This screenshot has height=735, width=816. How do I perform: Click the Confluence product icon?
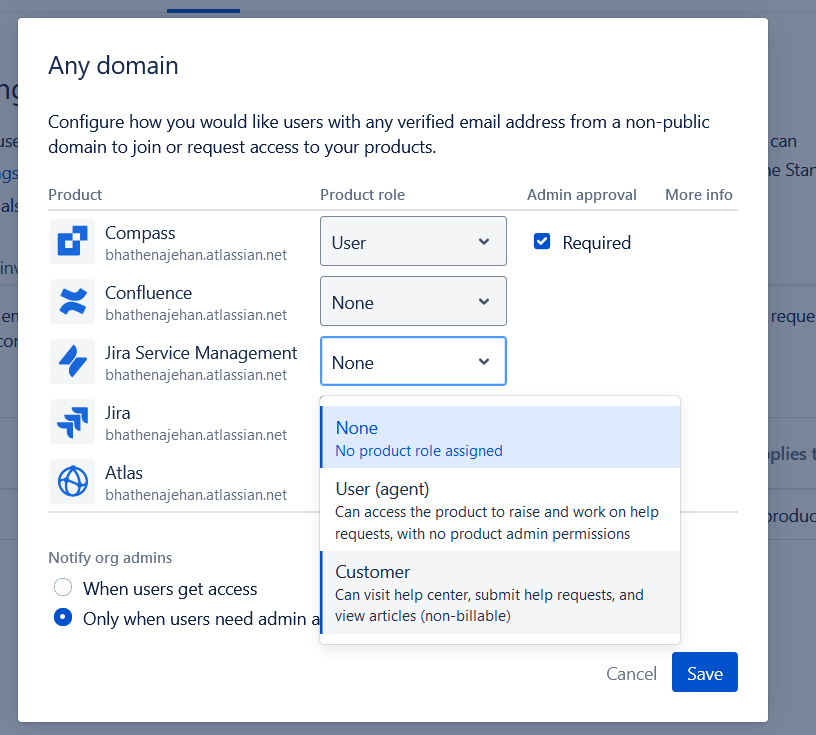click(x=72, y=301)
